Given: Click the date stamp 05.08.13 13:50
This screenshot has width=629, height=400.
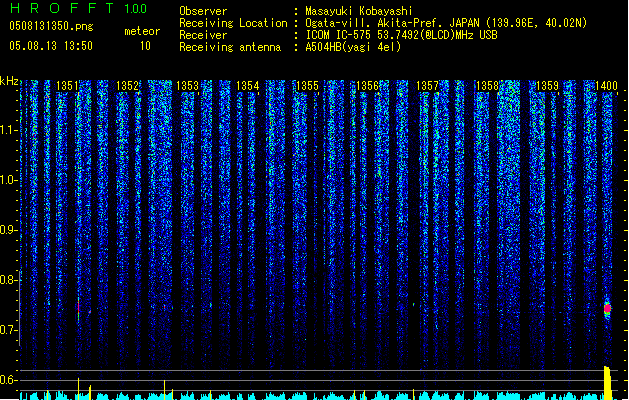Looking at the screenshot, I should tap(51, 46).
